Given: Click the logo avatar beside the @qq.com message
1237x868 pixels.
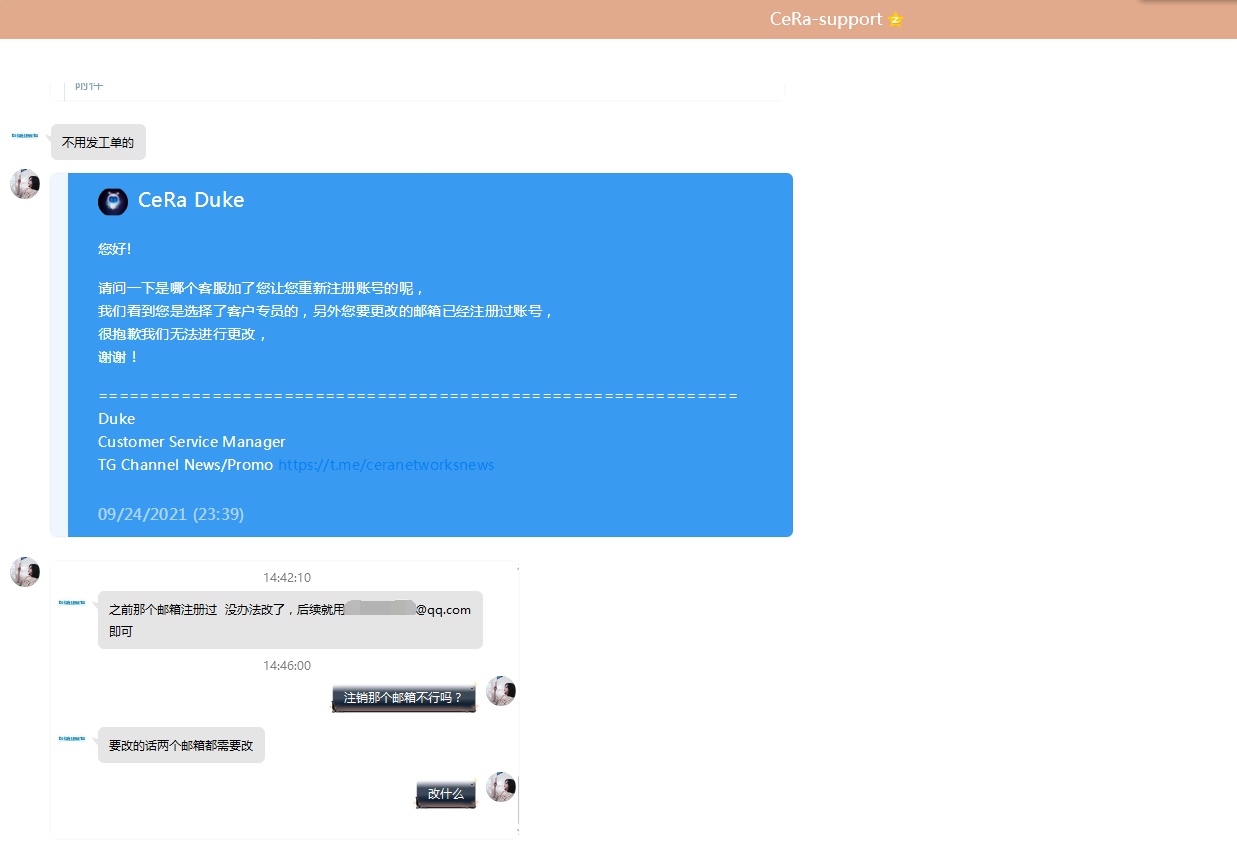Looking at the screenshot, I should coord(72,603).
